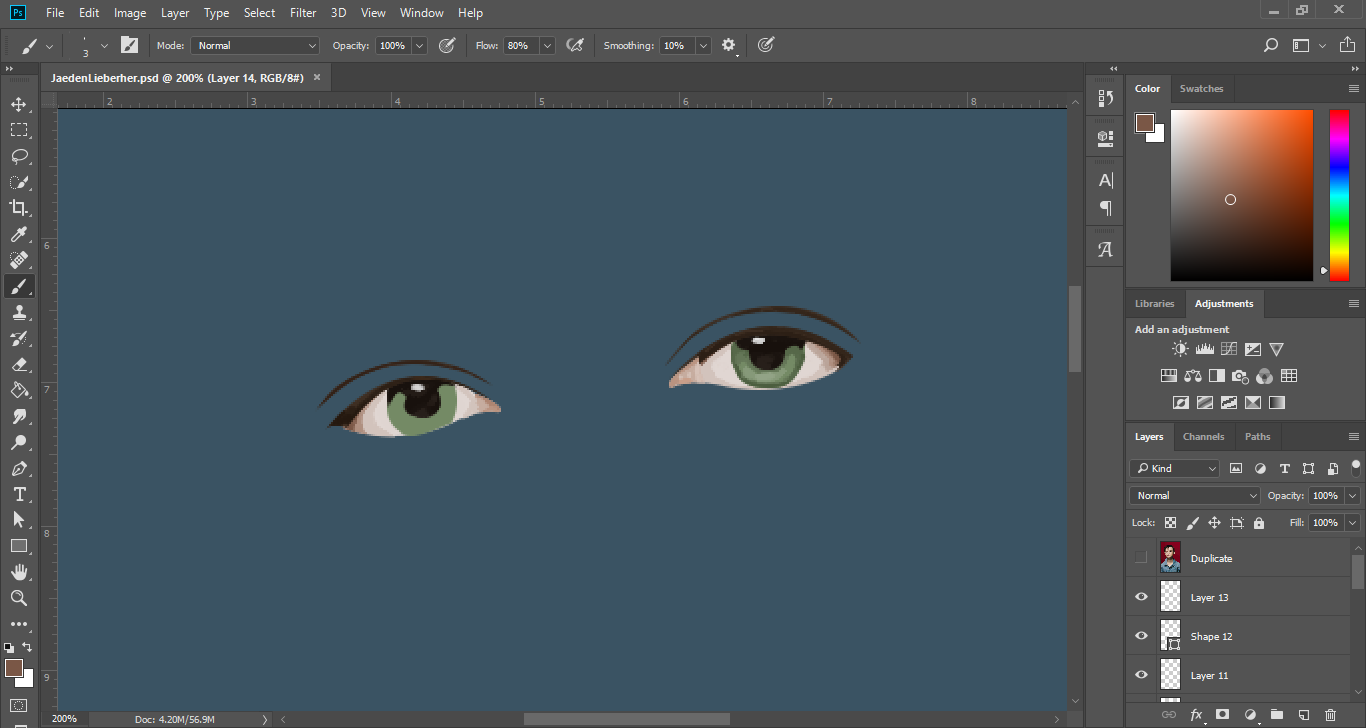1366x728 pixels.
Task: Open the layer Fill dropdown
Action: point(1353,523)
